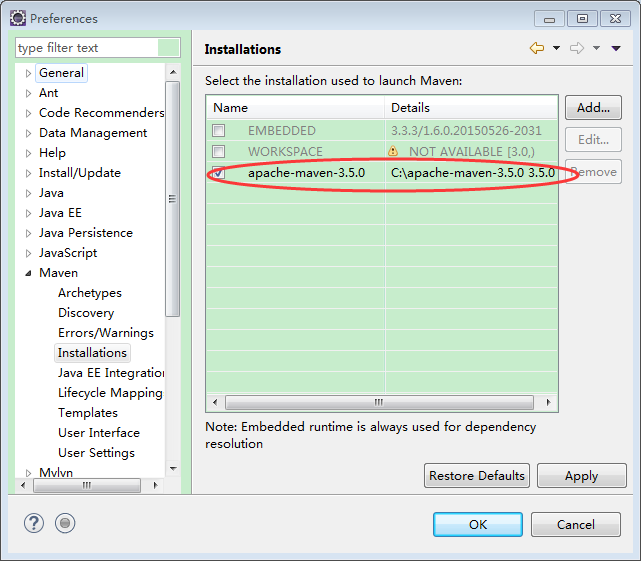The image size is (641, 561).
Task: Open Maven Templates page
Action: (87, 413)
